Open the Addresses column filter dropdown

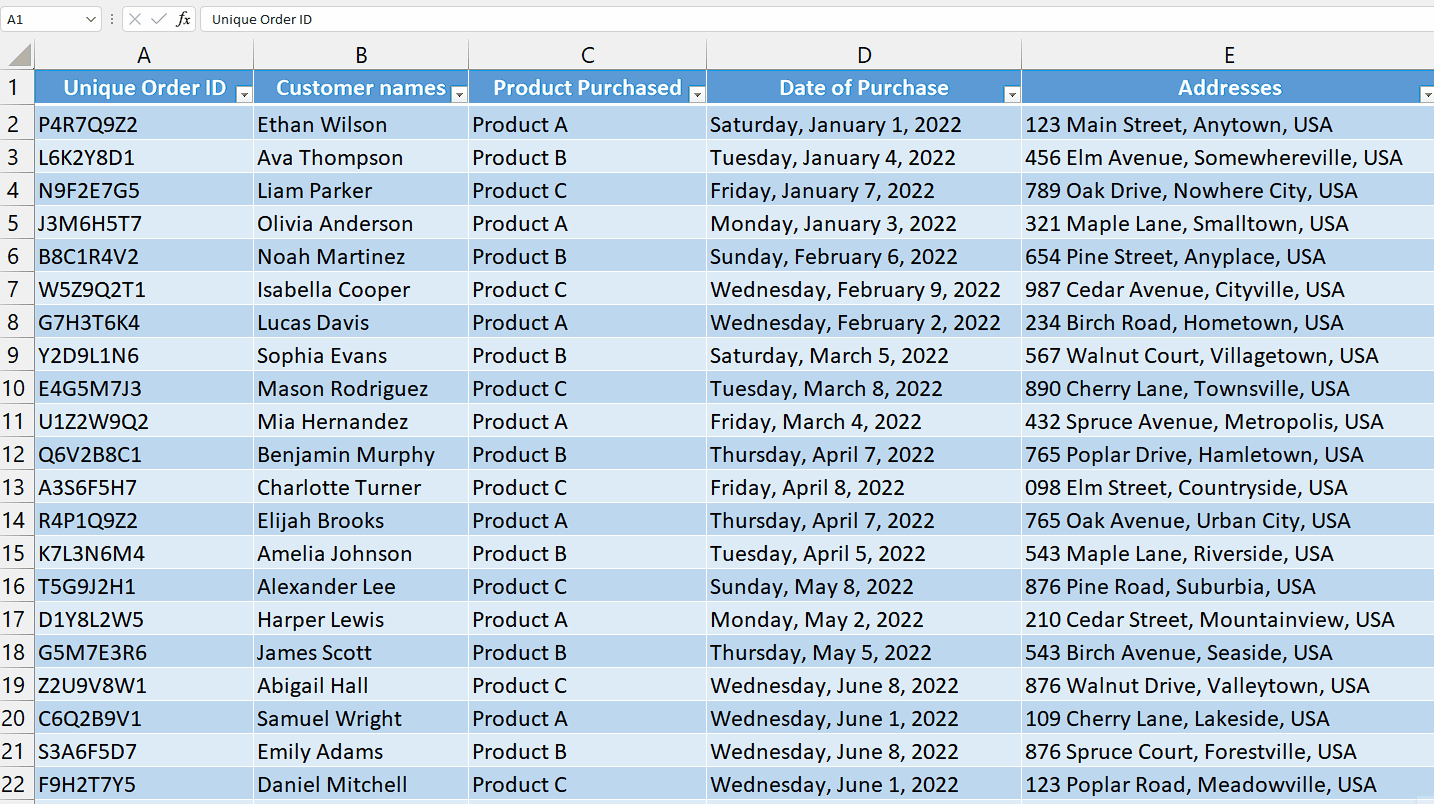(x=1427, y=93)
